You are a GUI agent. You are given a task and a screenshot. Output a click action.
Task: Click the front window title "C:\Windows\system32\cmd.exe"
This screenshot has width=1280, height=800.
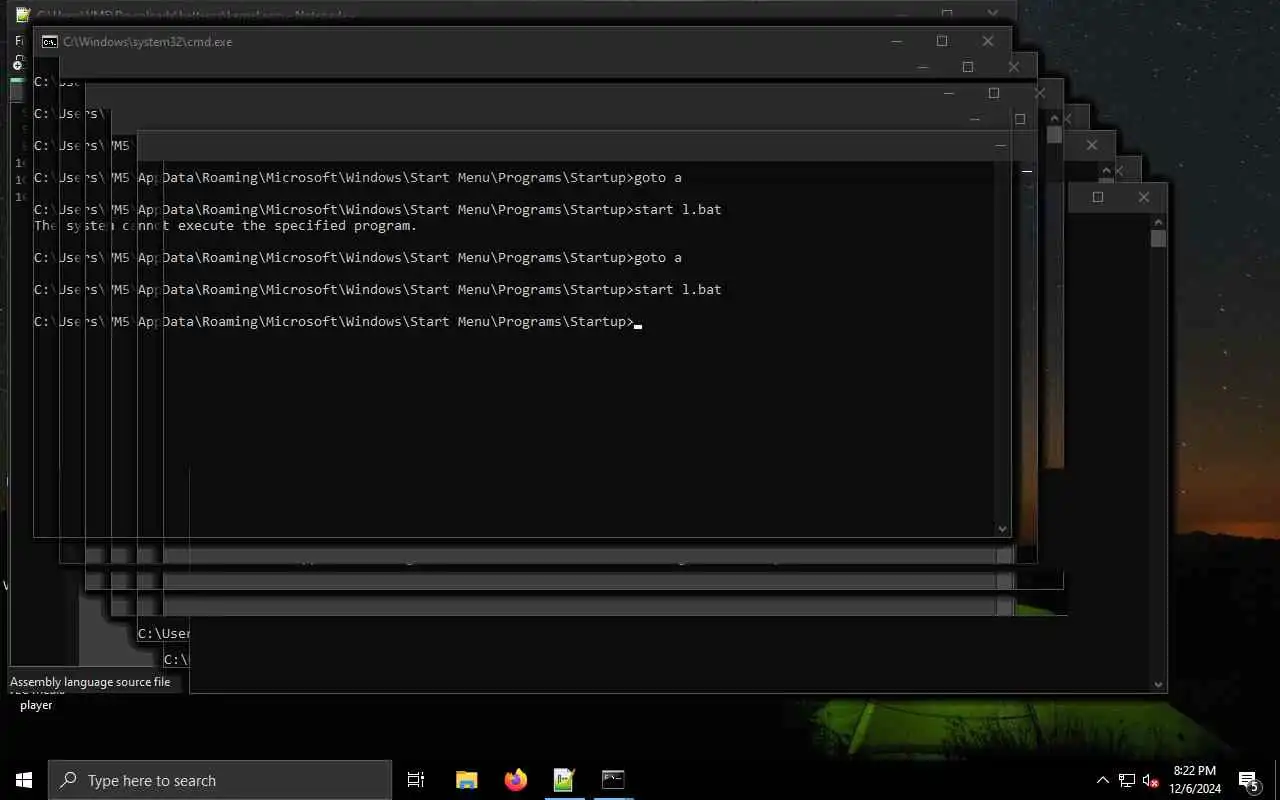click(x=148, y=42)
